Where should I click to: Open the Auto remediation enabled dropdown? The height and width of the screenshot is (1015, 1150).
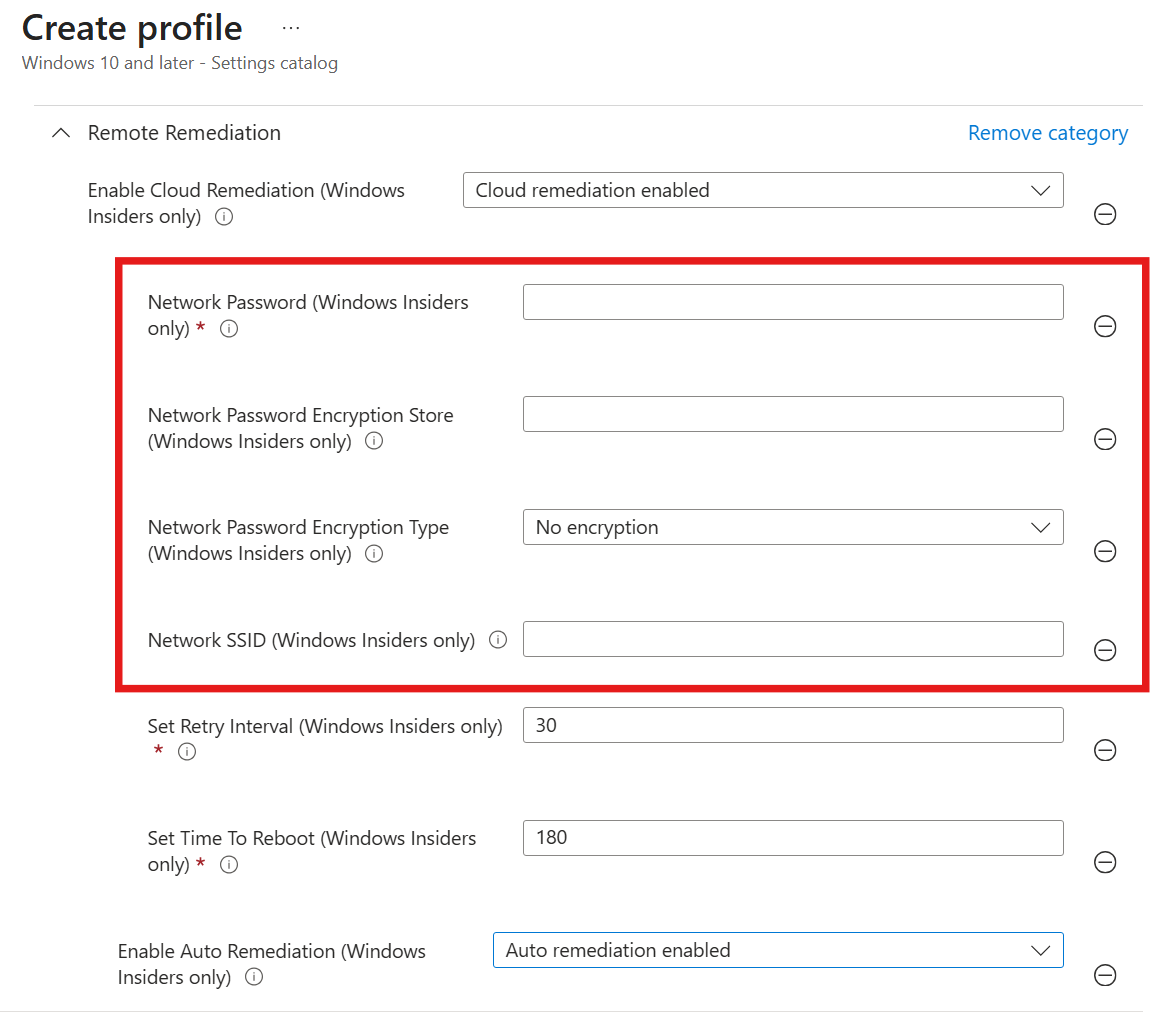point(777,950)
